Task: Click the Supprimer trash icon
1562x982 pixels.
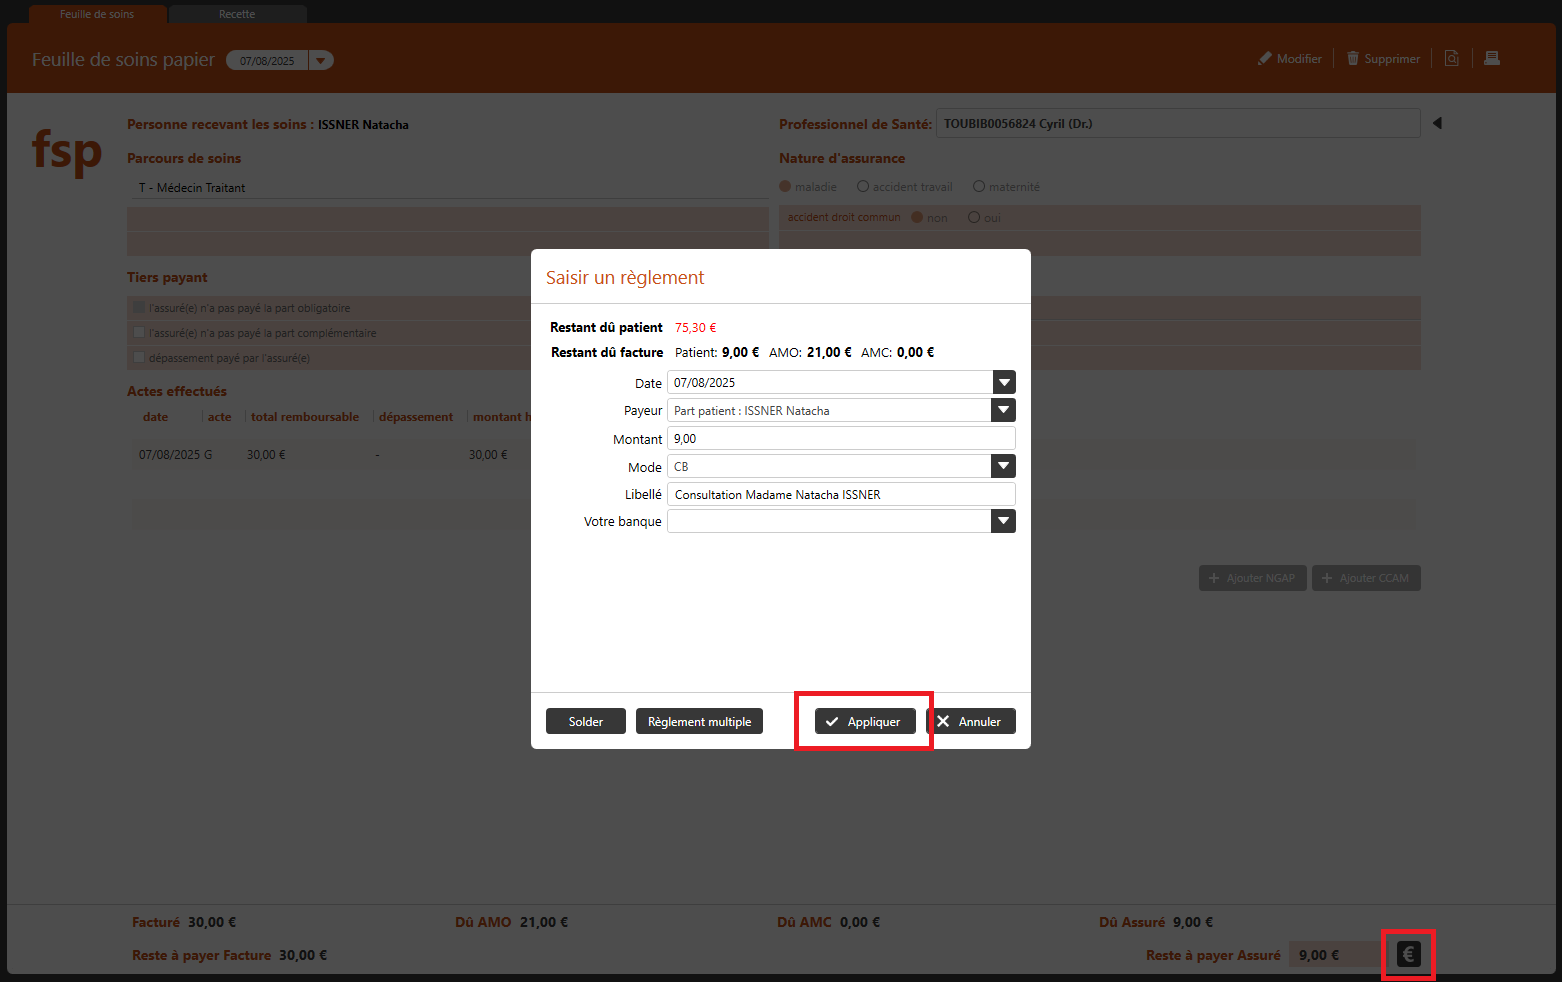Action: click(x=1353, y=59)
